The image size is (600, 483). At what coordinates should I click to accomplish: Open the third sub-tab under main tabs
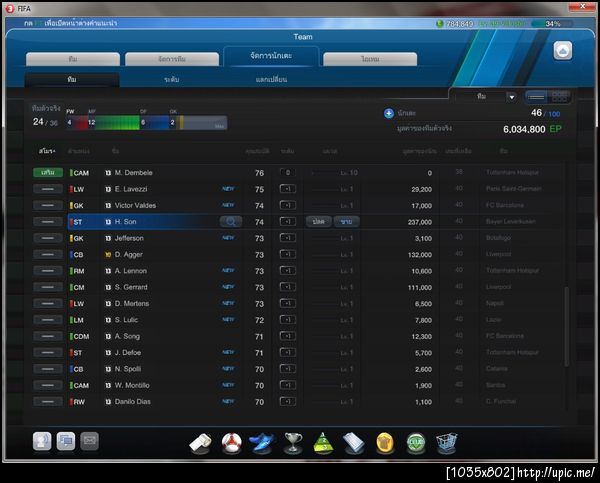[x=271, y=79]
